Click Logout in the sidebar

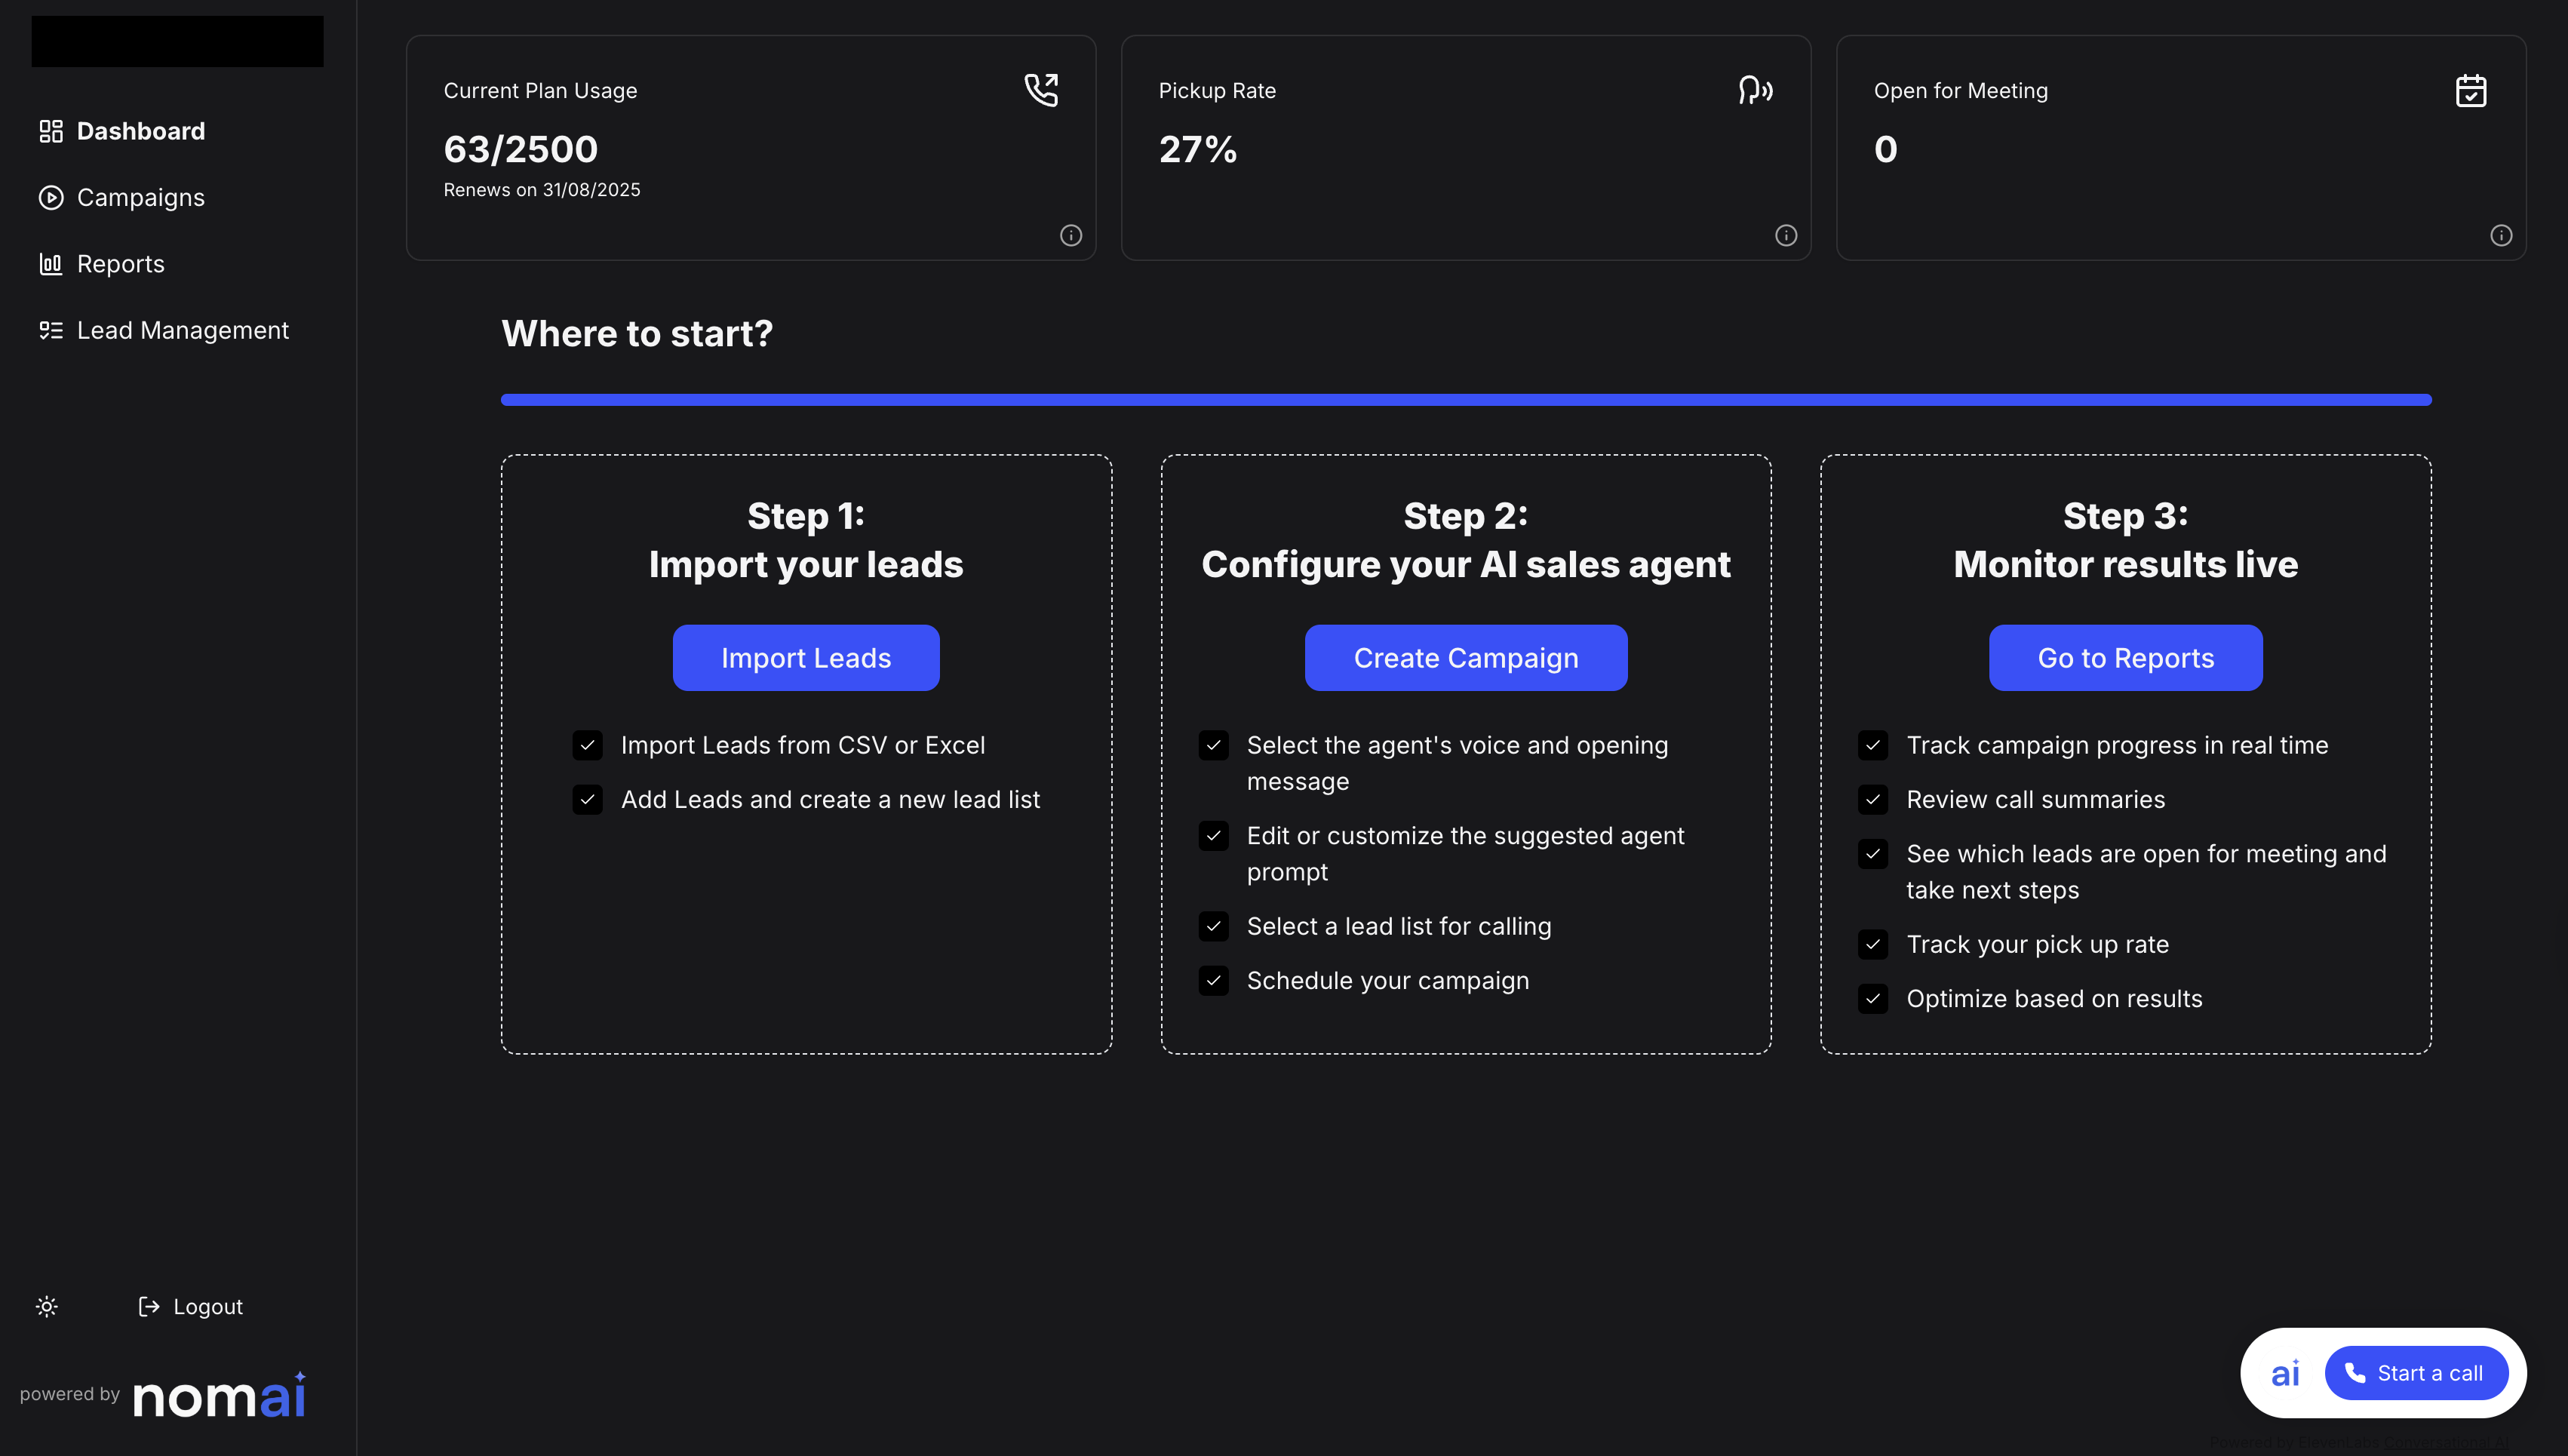(x=191, y=1306)
